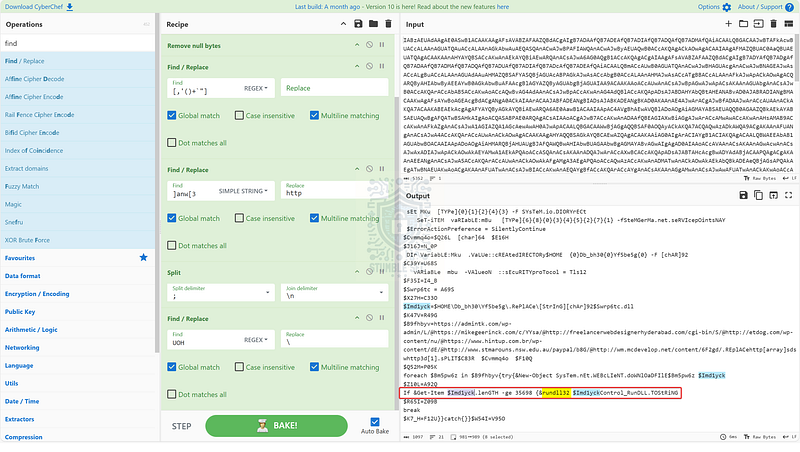The width and height of the screenshot is (800, 452).
Task: Expand the Arithmetic / Logic category
Action: pos(77,330)
